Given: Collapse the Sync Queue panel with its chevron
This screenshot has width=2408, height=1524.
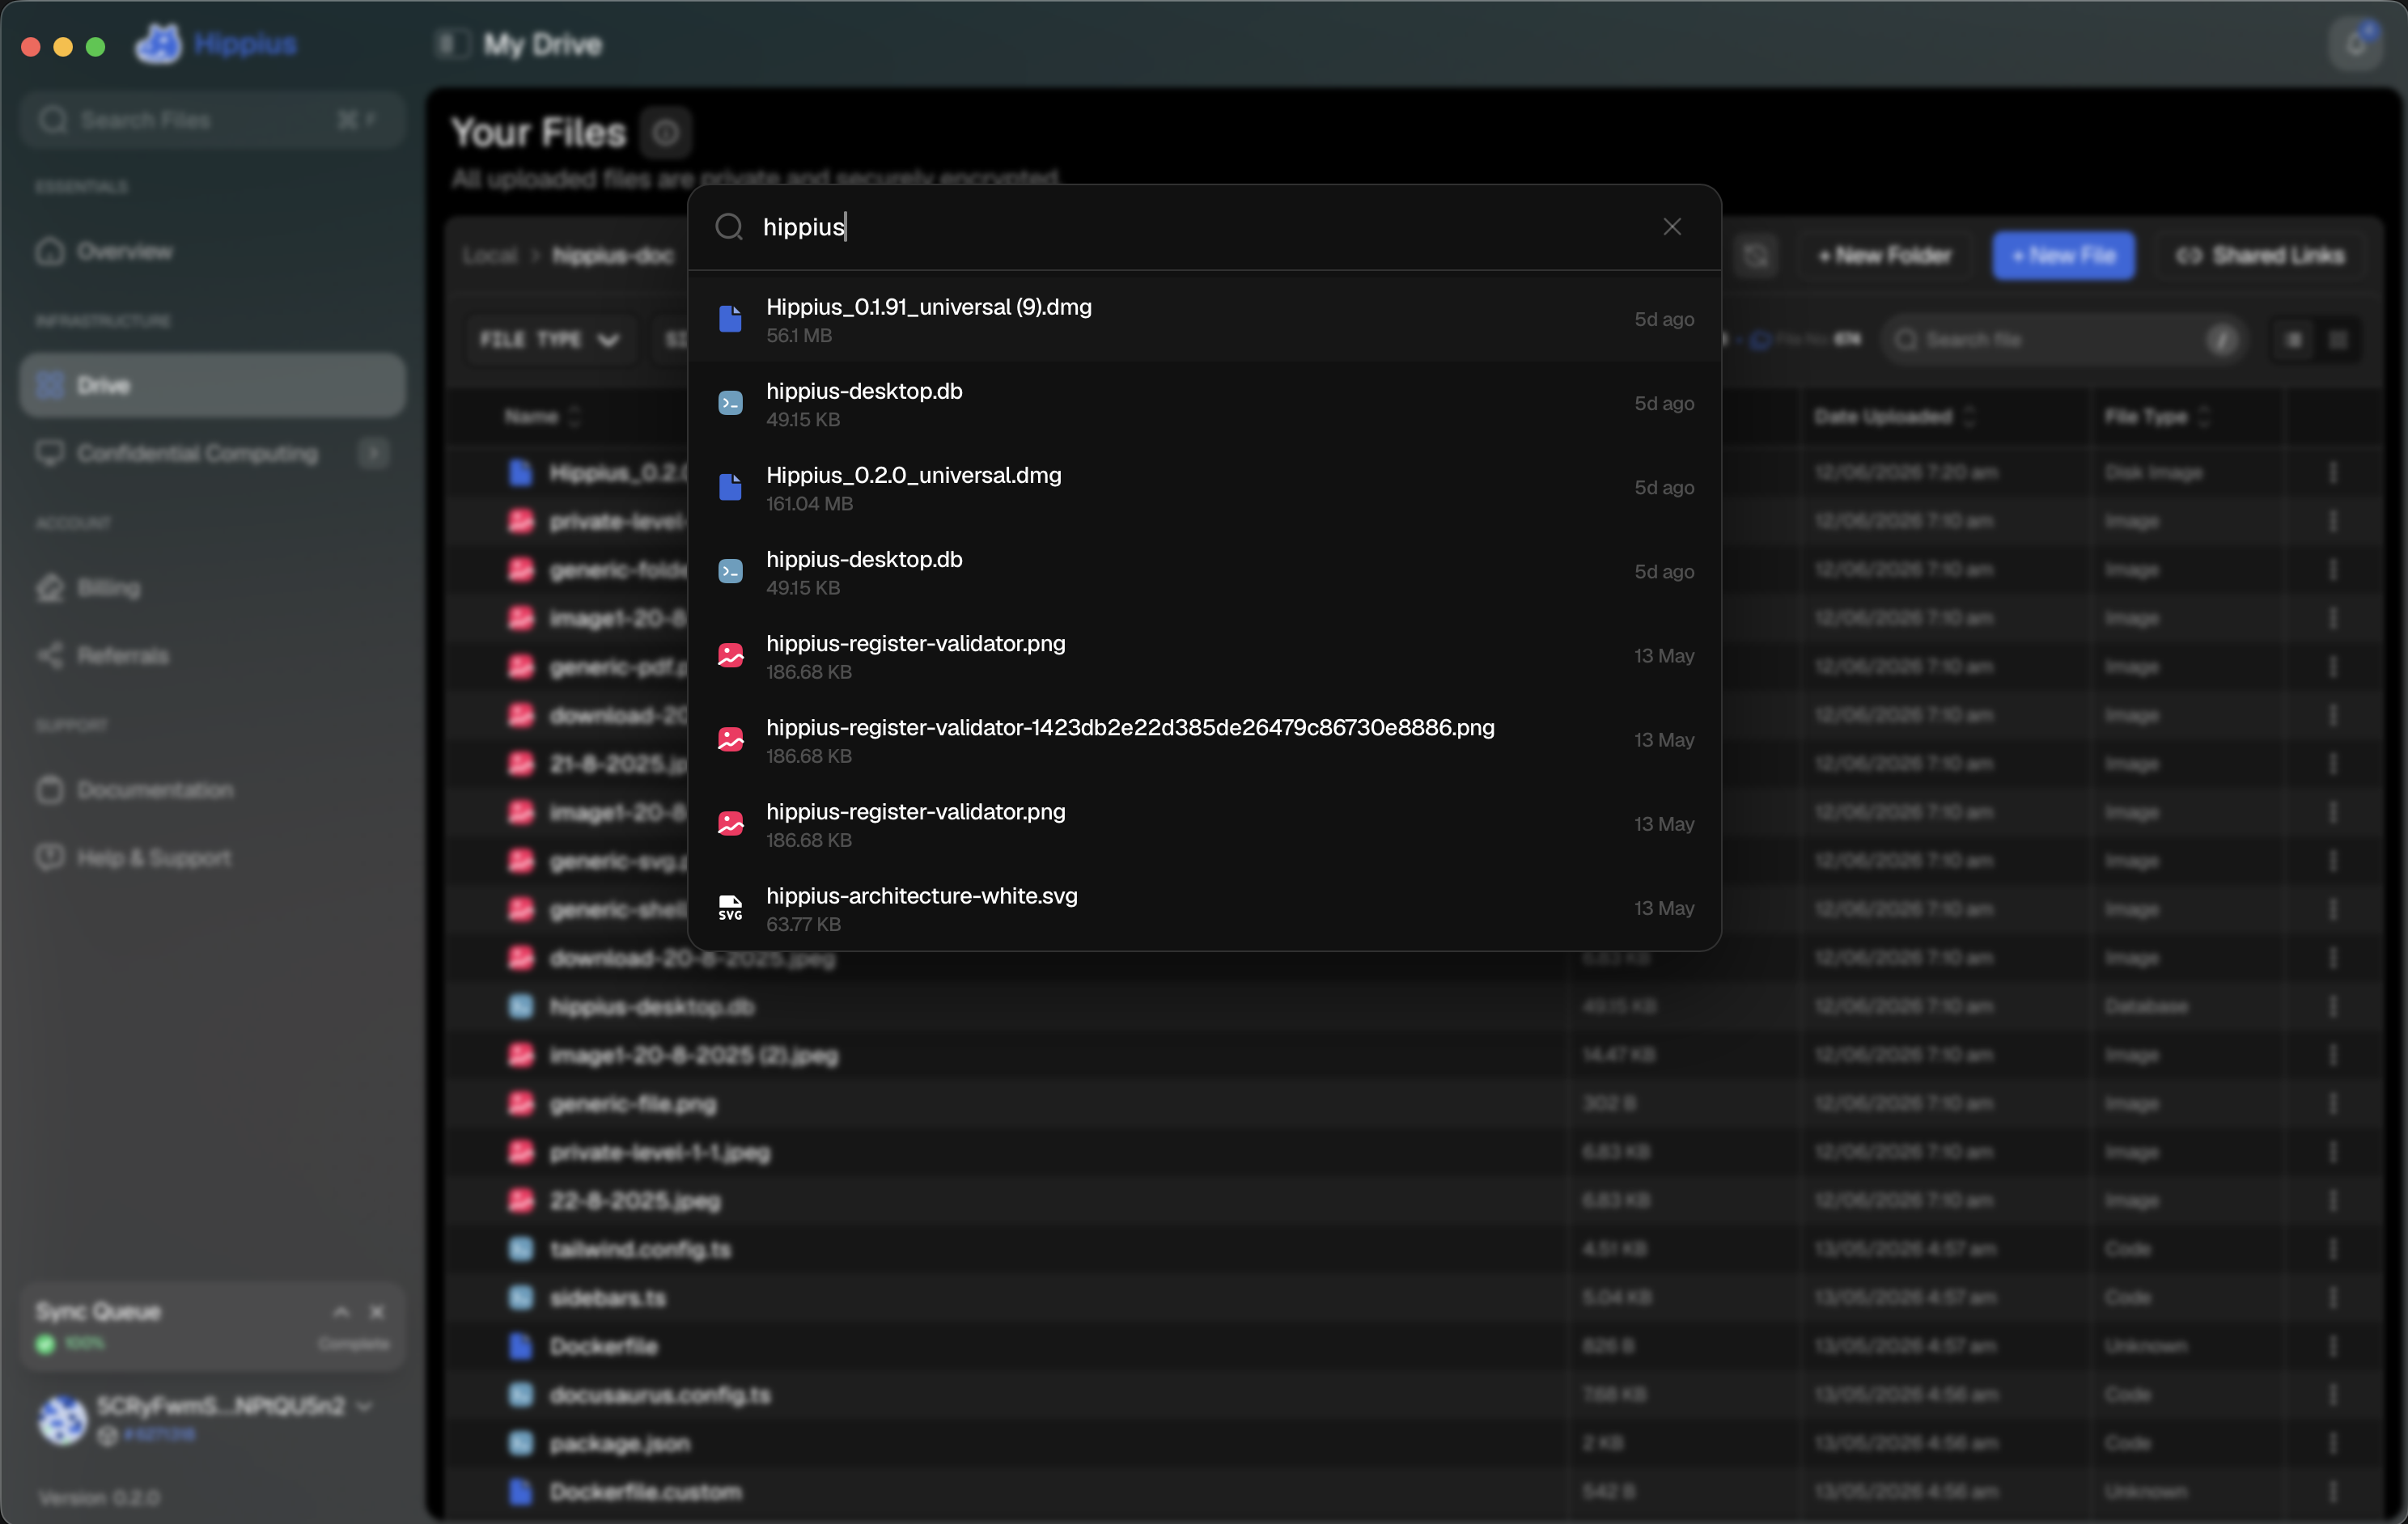Looking at the screenshot, I should (x=341, y=1311).
